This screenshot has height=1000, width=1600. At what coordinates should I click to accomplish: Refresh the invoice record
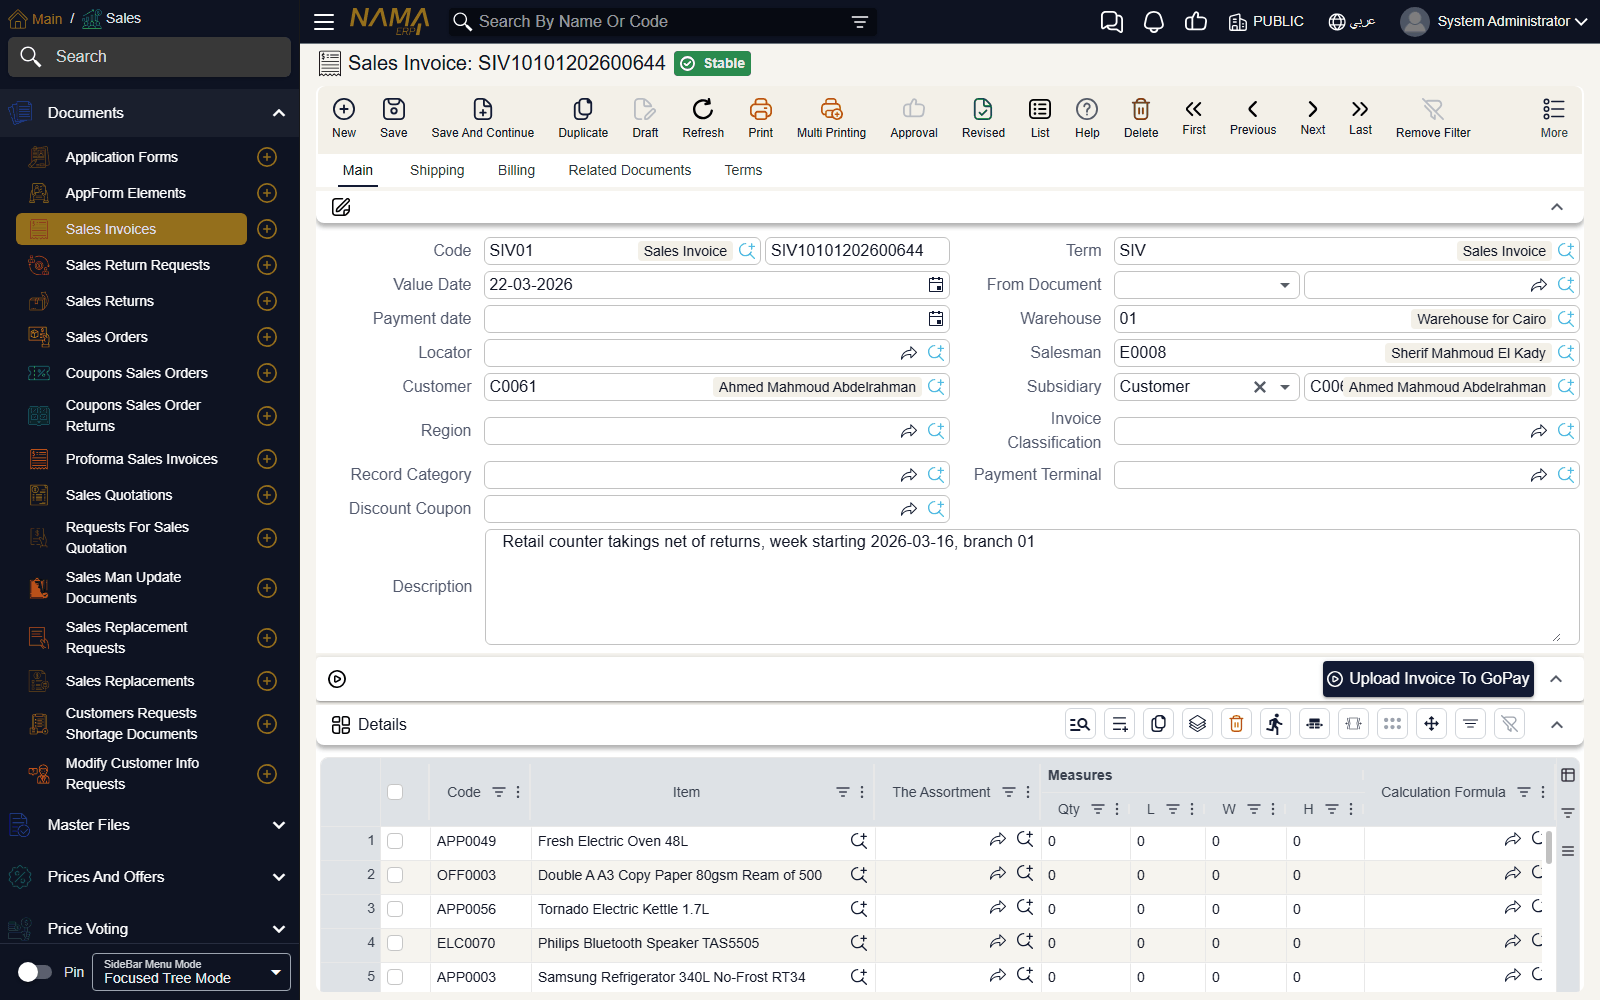tap(703, 118)
